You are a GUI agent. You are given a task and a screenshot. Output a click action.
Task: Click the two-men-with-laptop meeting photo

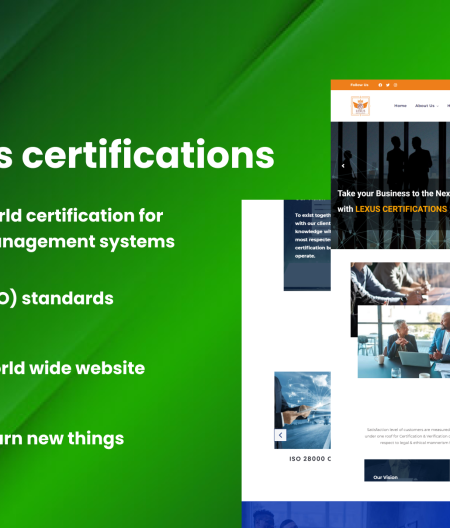click(x=404, y=341)
